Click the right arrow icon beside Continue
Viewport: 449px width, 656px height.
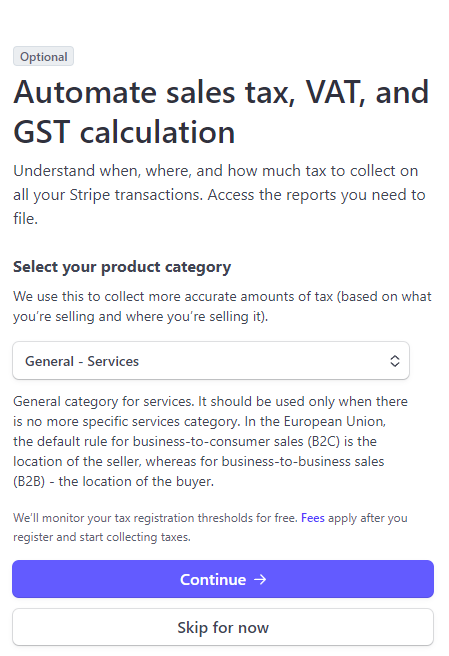point(260,579)
